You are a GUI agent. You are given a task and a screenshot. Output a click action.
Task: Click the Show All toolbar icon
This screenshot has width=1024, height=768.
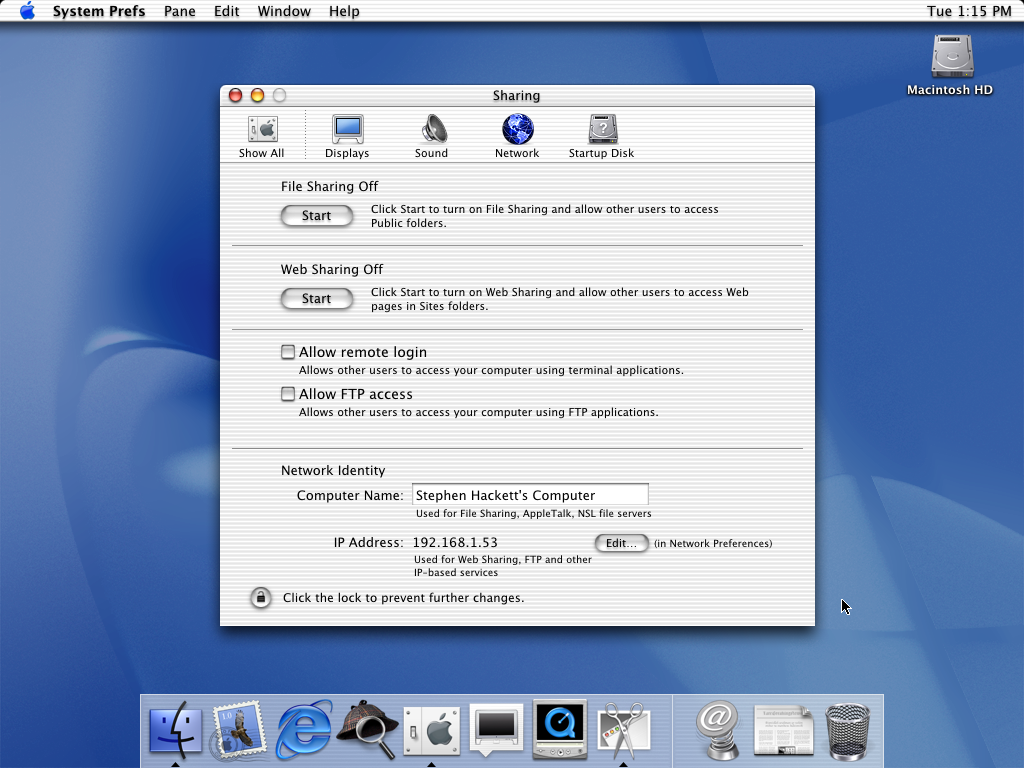pyautogui.click(x=262, y=136)
